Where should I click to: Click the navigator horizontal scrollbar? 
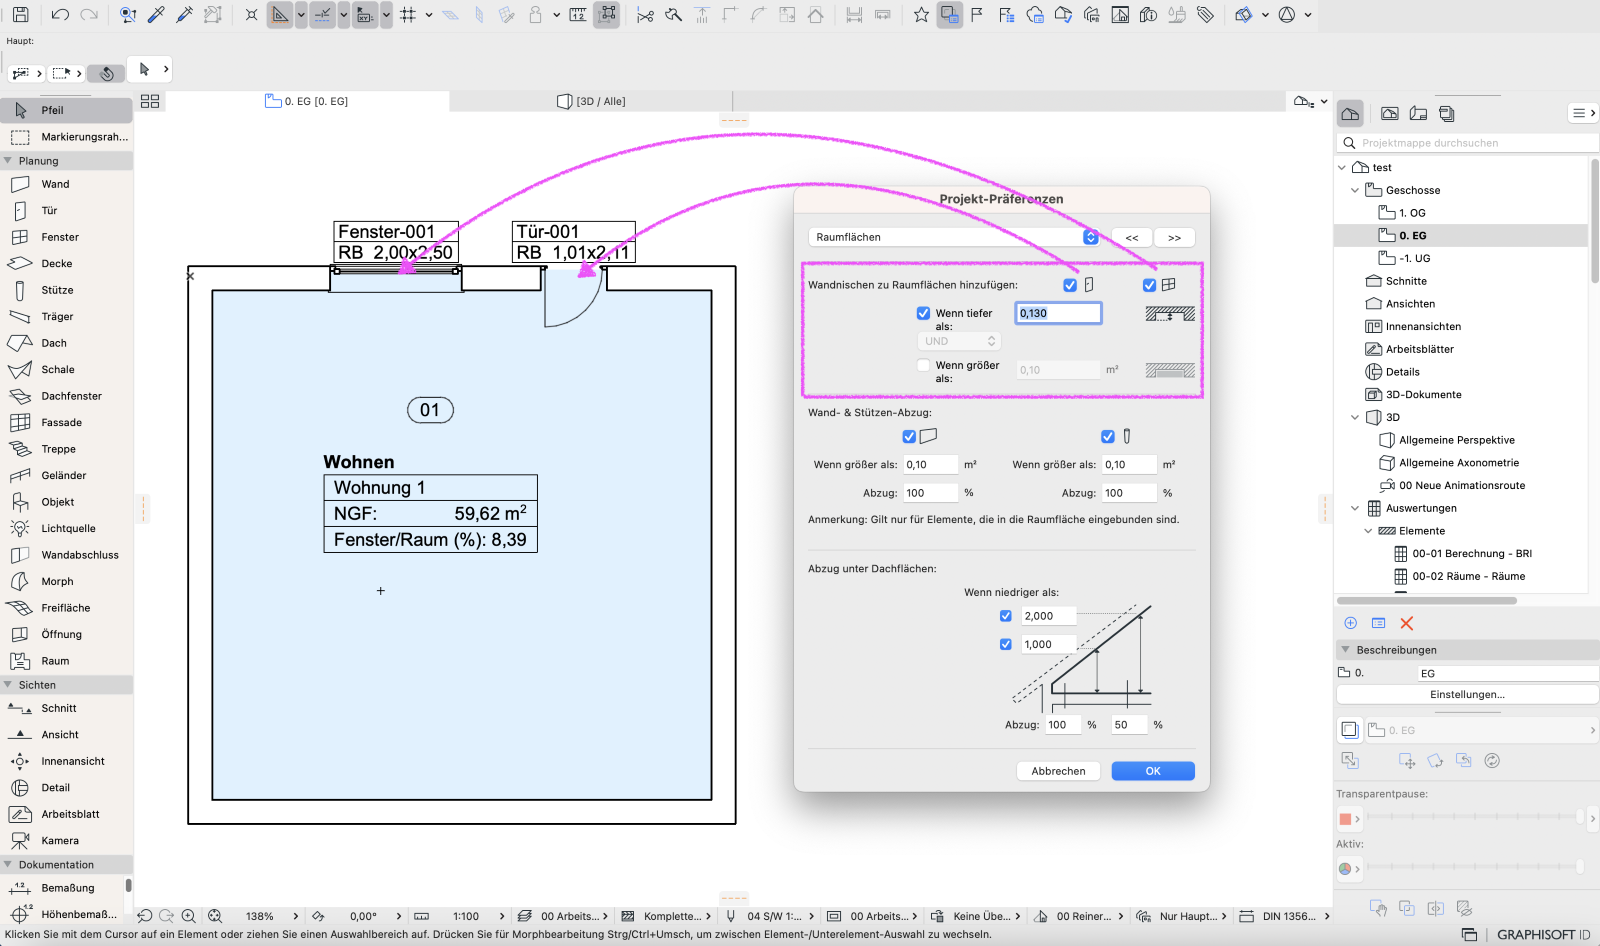pos(1427,600)
